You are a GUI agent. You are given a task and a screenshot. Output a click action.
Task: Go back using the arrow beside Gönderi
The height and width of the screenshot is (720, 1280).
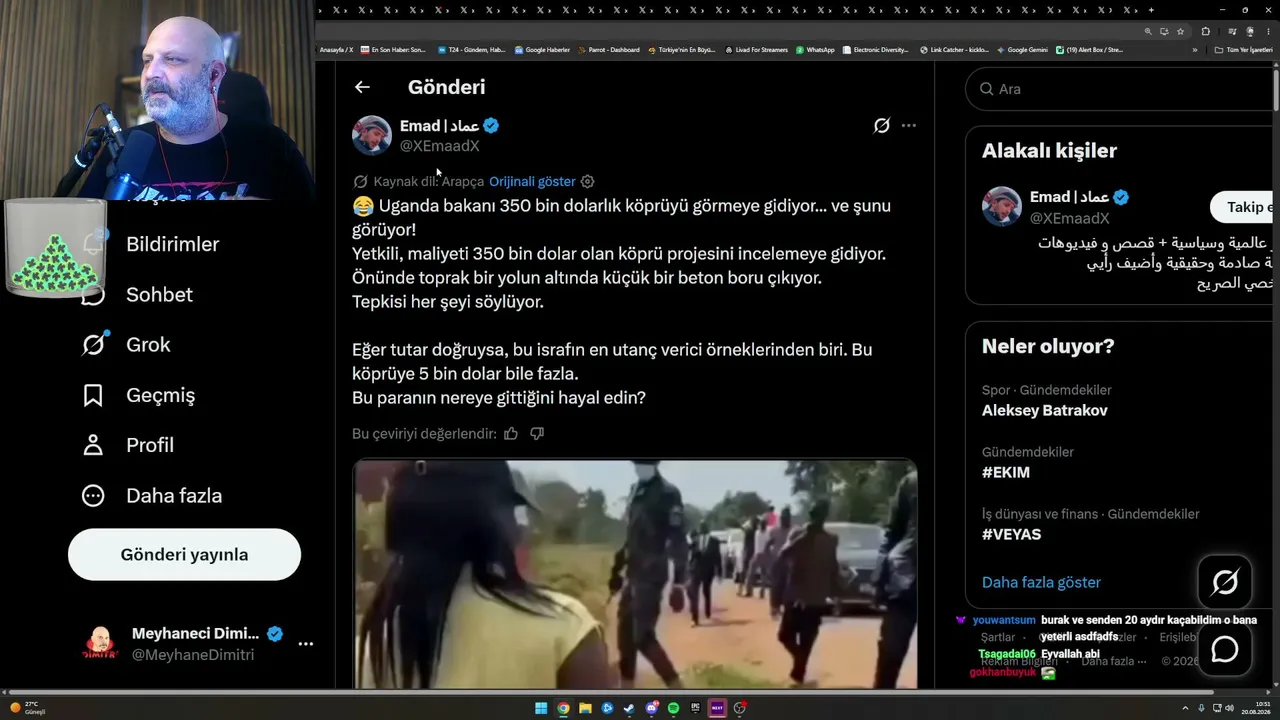[362, 87]
